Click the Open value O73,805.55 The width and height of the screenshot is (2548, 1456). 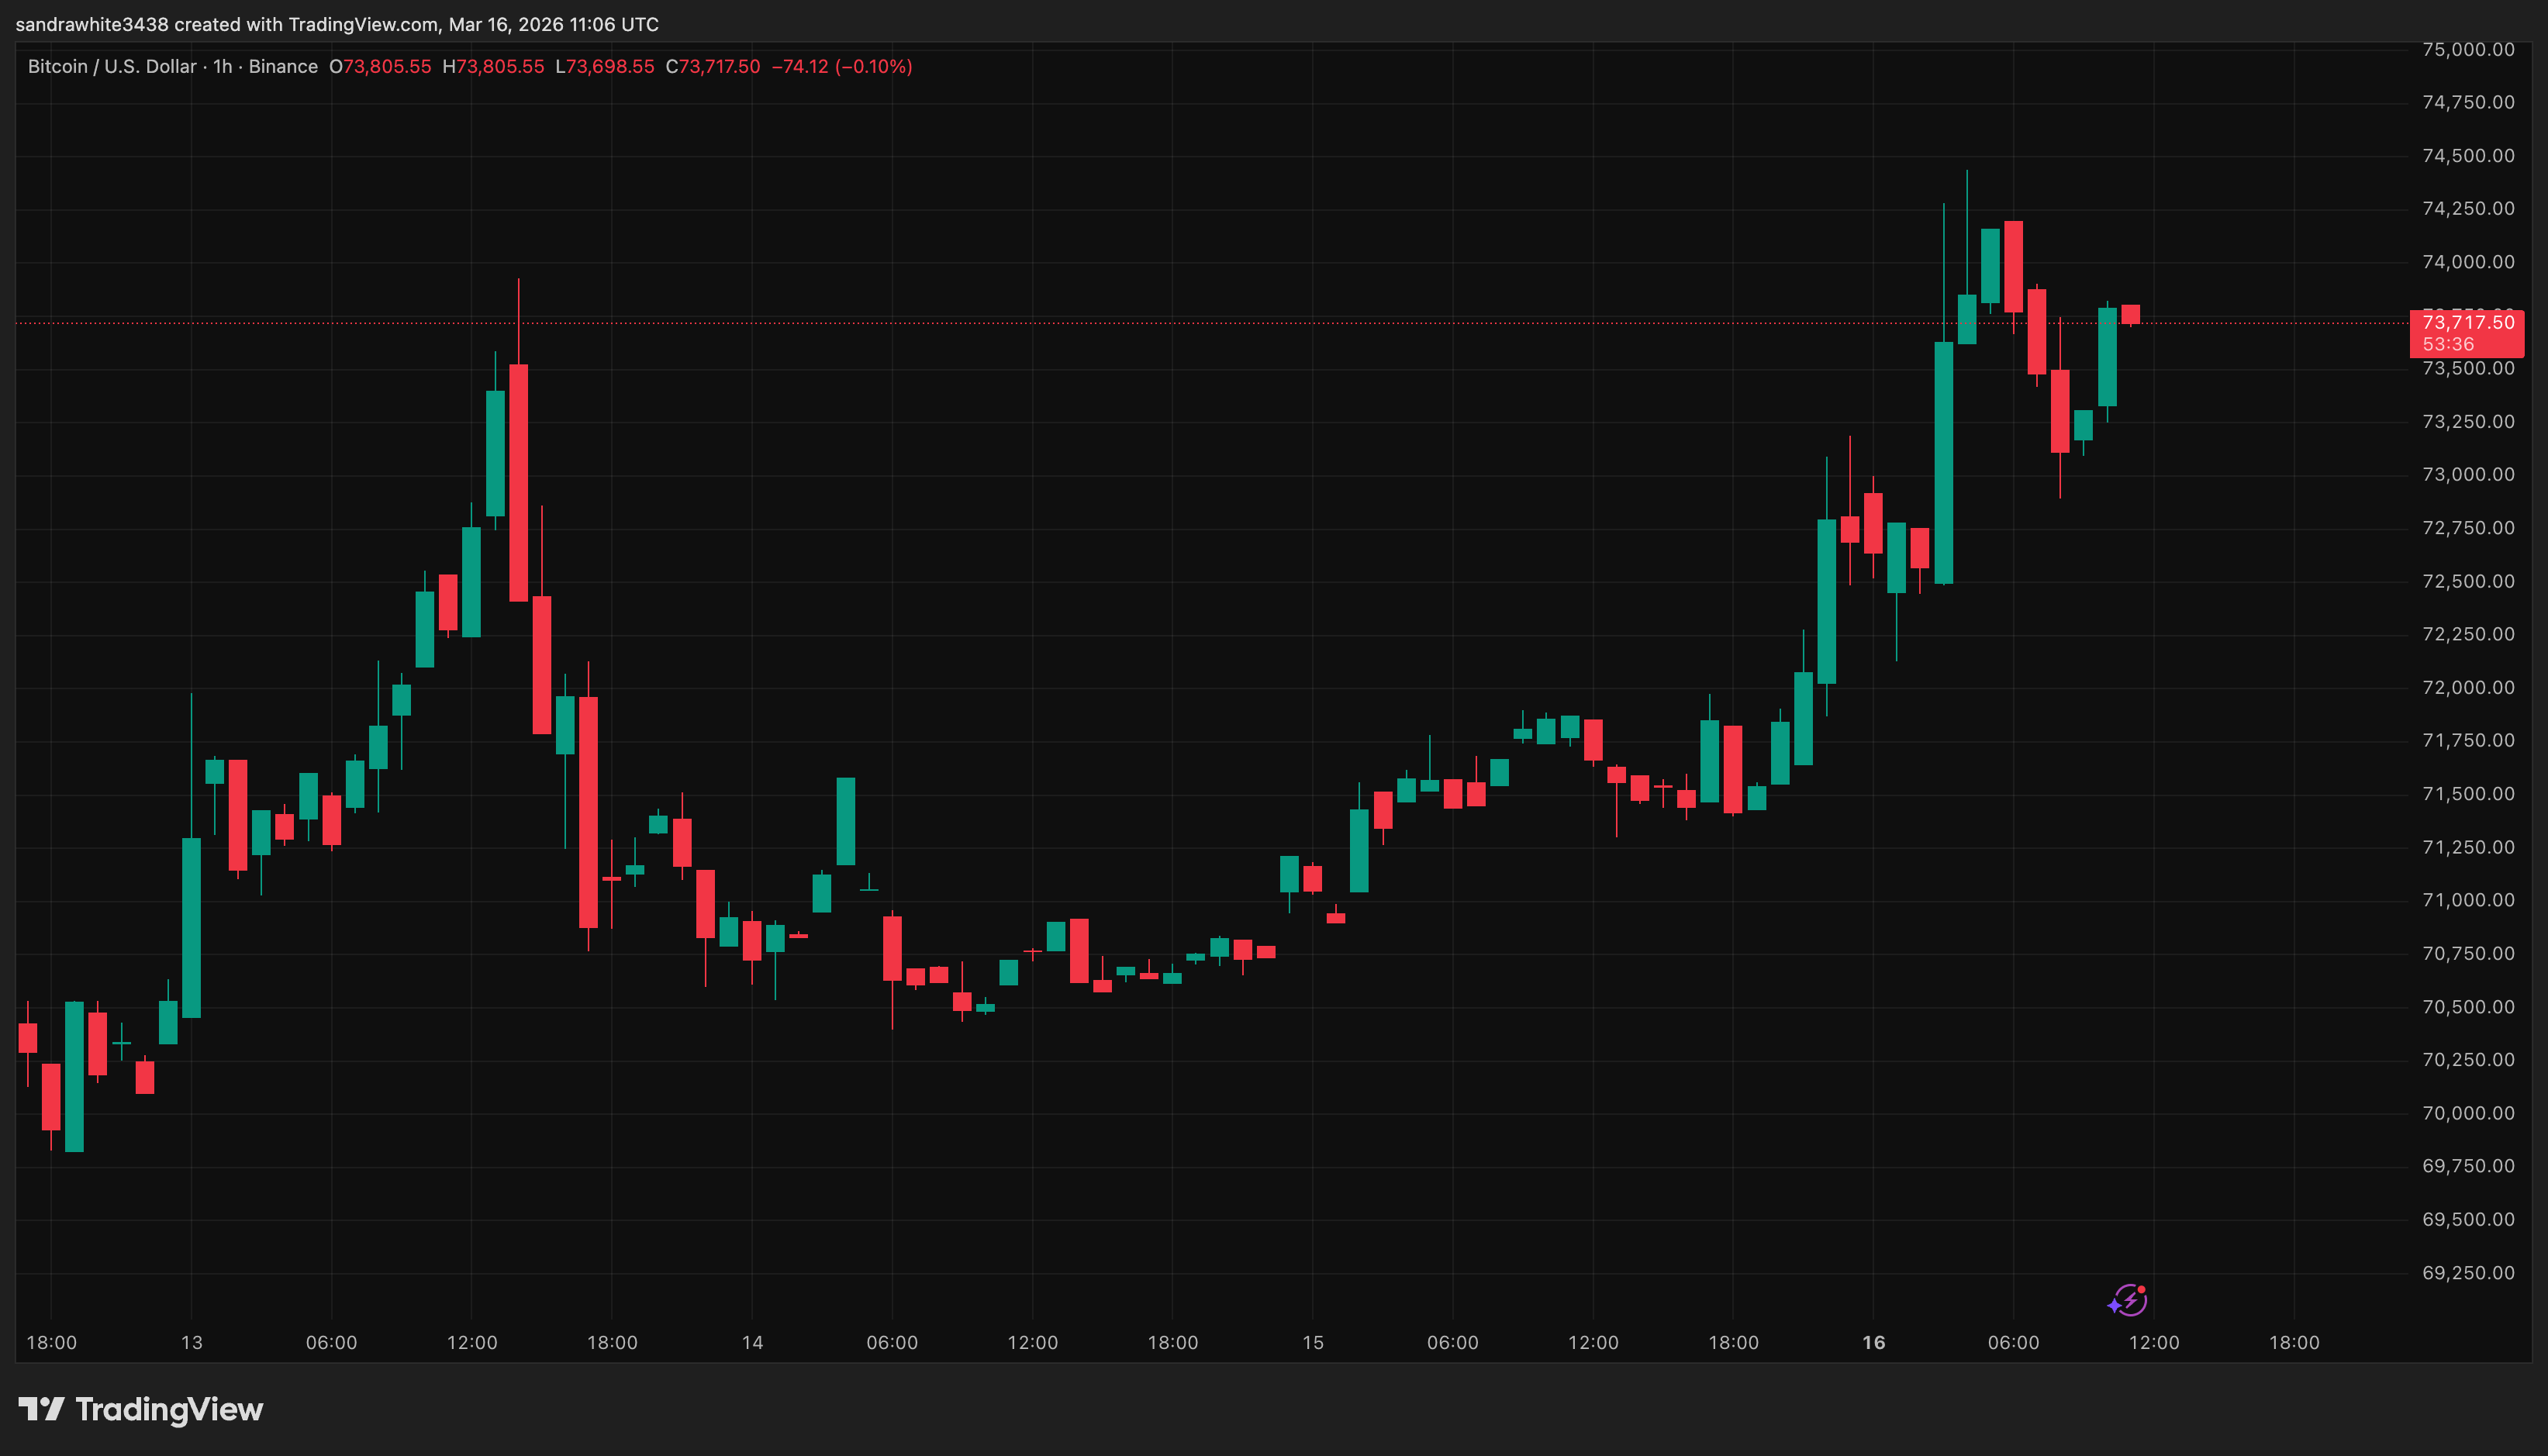coord(381,66)
